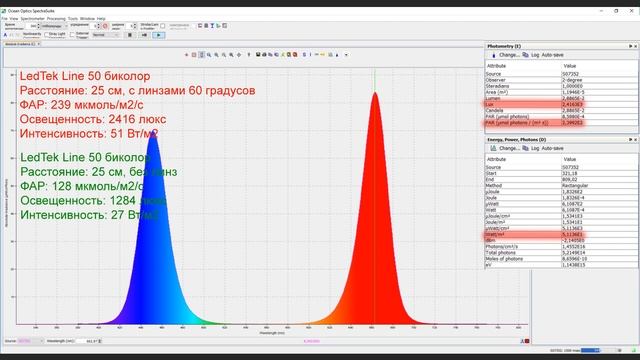Click the red-framed spectrum icon in graph toolbar
Screen dimensions: 640x360
click(295, 54)
